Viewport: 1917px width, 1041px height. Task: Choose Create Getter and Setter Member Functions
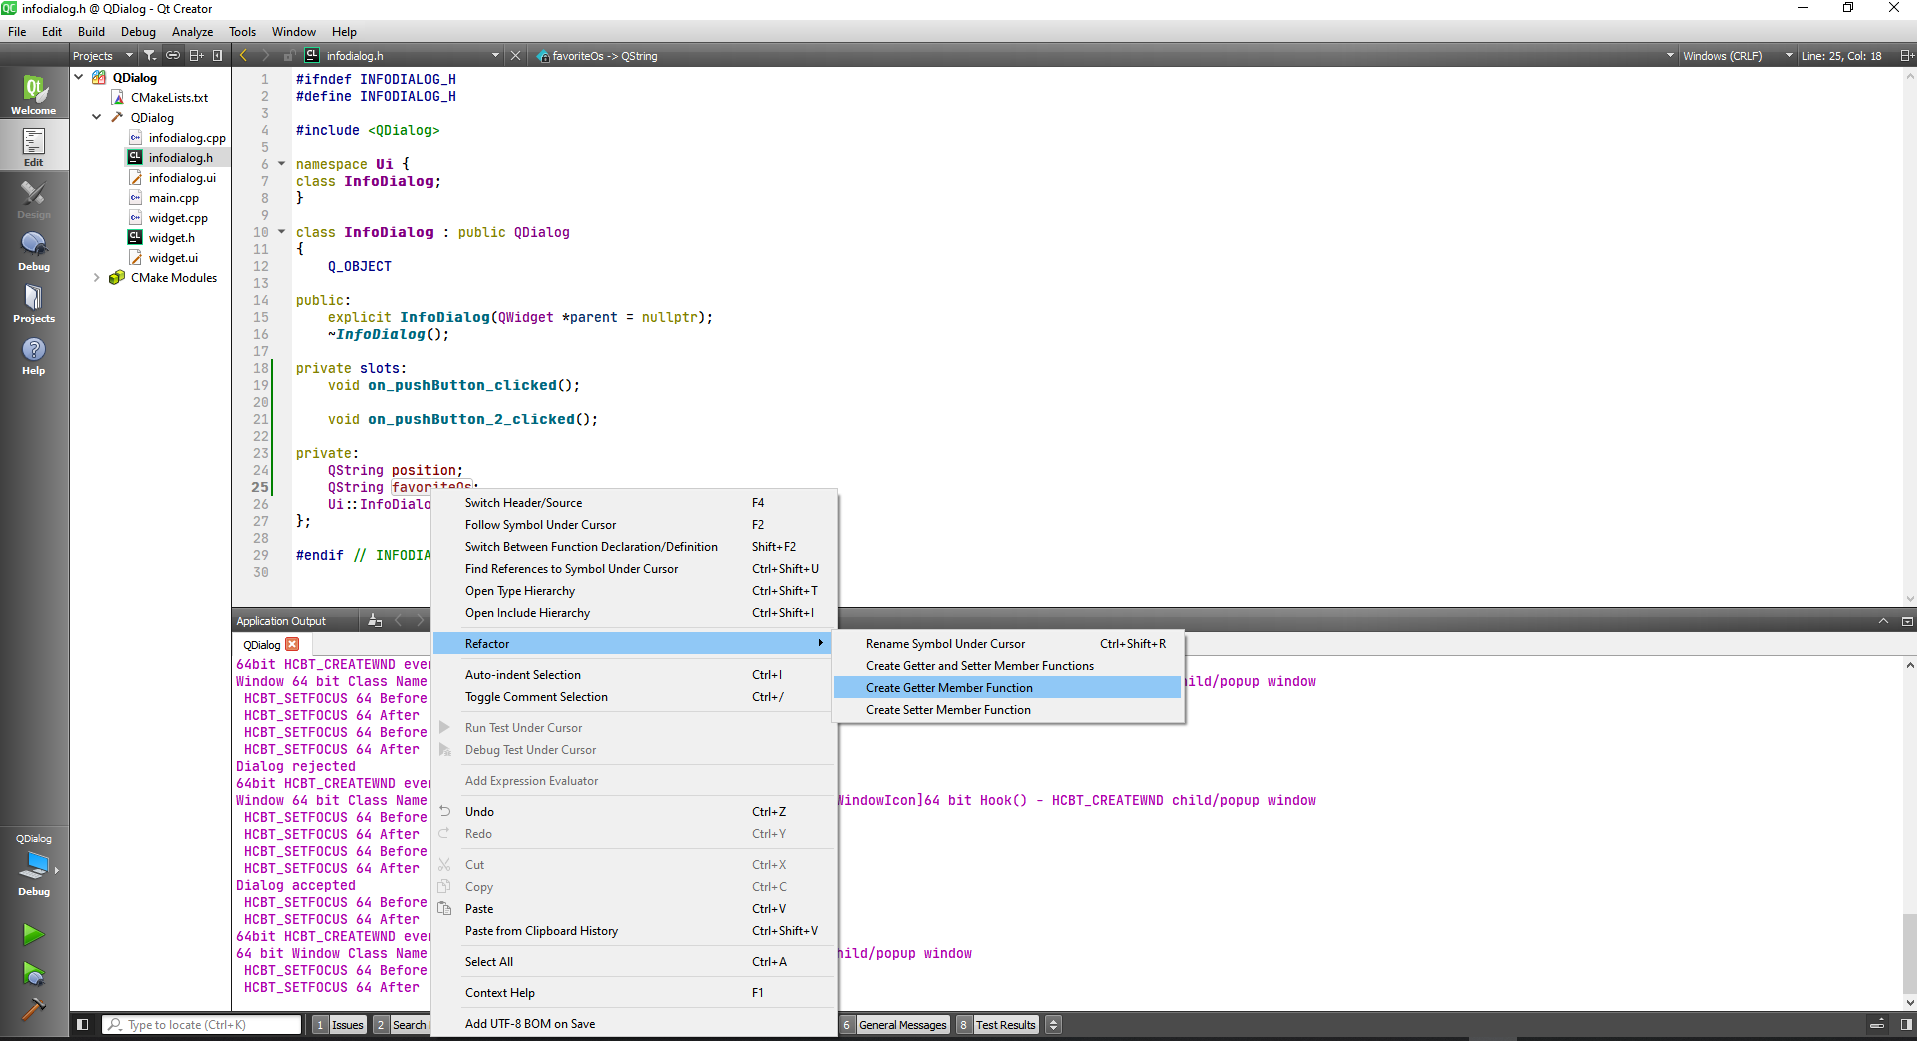click(x=1007, y=666)
